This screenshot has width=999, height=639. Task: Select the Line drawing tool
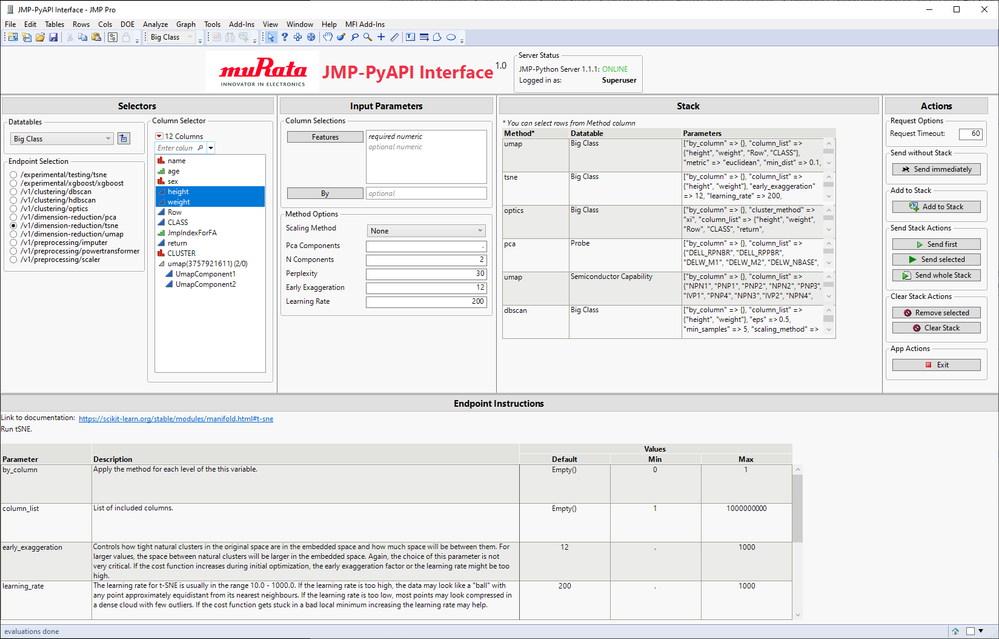394,38
